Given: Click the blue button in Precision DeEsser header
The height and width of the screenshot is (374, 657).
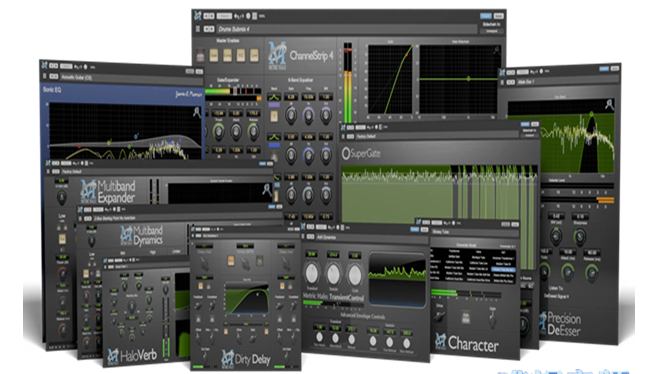Looking at the screenshot, I should coord(604,69).
